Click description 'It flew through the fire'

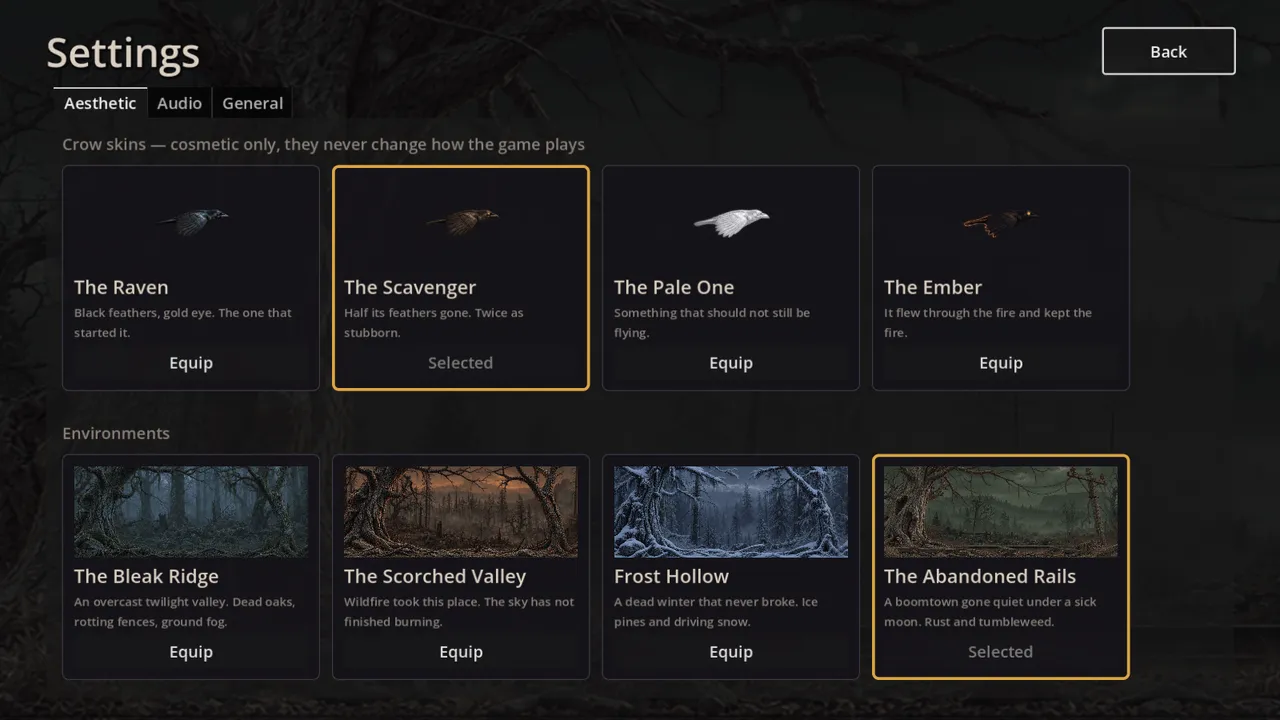[988, 322]
